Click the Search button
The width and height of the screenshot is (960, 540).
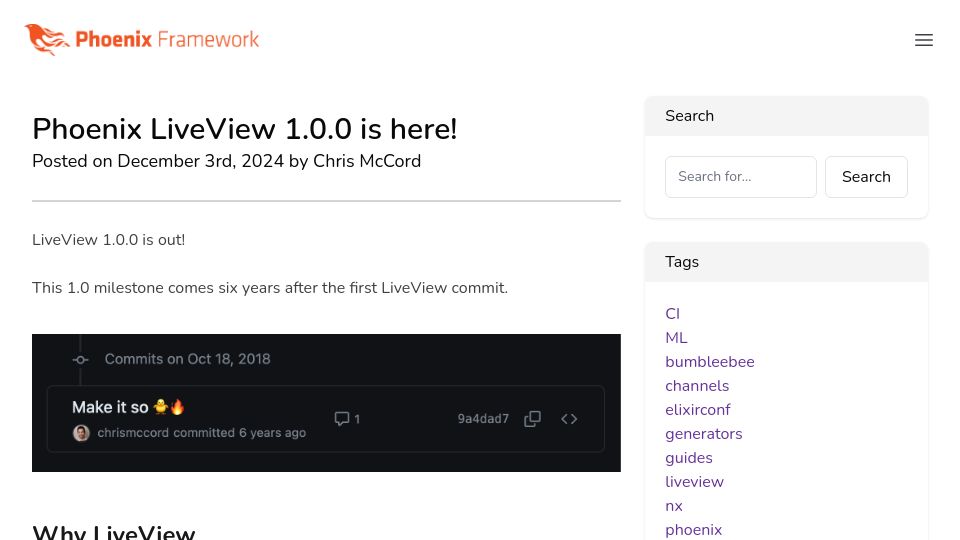tap(866, 177)
